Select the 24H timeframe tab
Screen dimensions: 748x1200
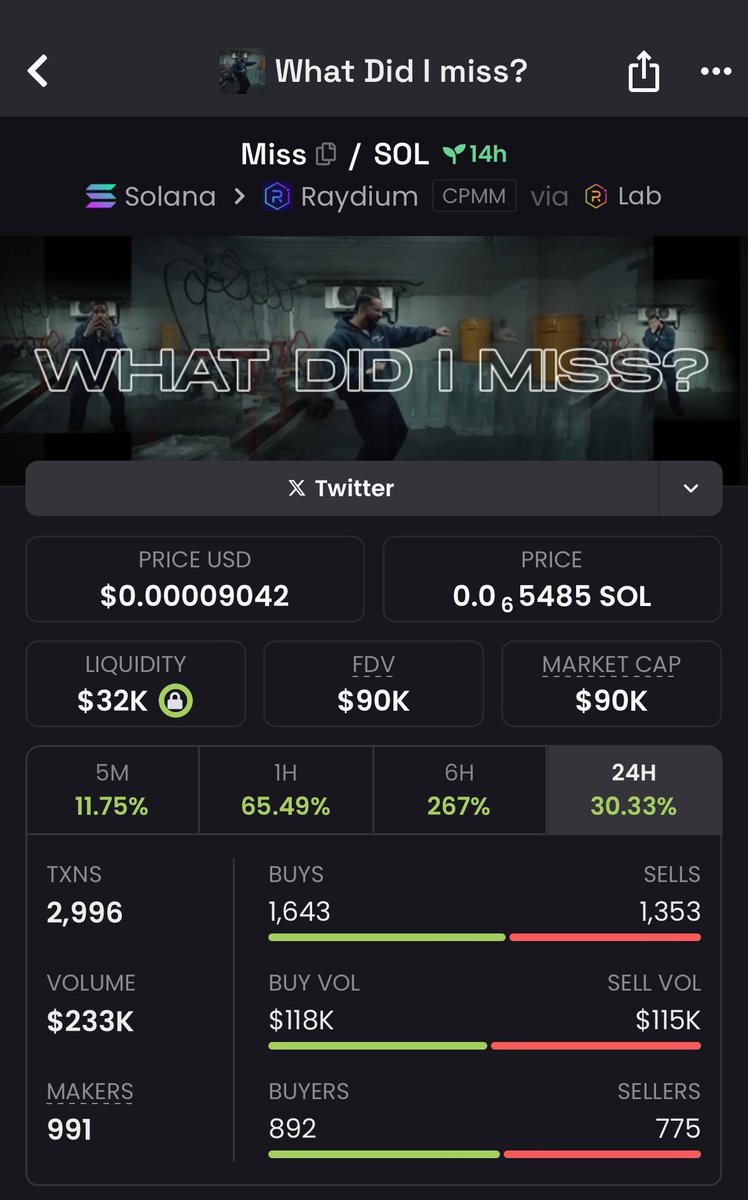(x=634, y=790)
